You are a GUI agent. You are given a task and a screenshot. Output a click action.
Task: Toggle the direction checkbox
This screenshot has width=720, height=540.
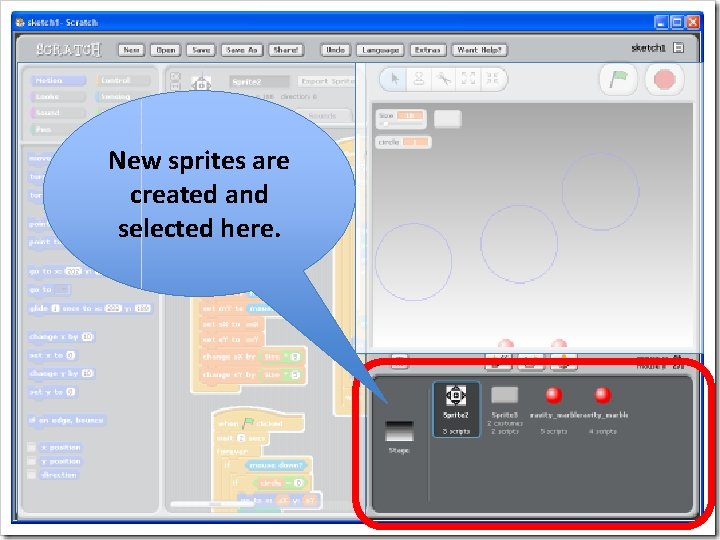pyautogui.click(x=31, y=475)
